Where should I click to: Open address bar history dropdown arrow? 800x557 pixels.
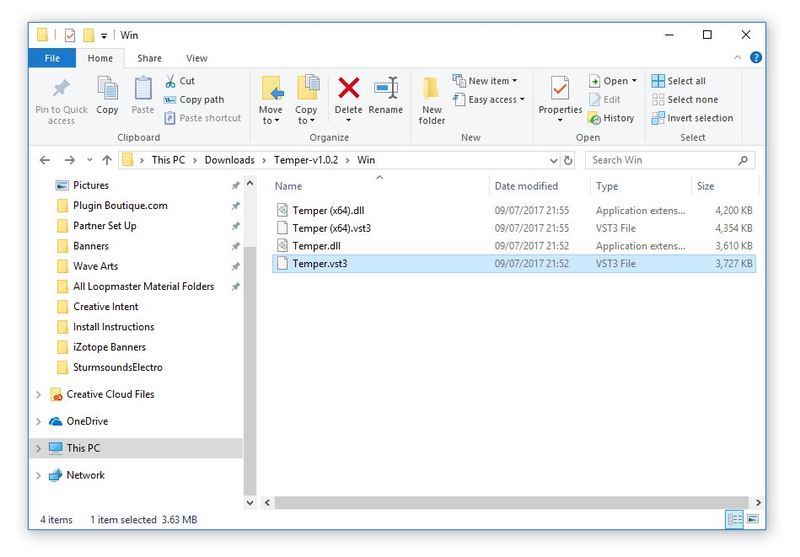pos(554,160)
